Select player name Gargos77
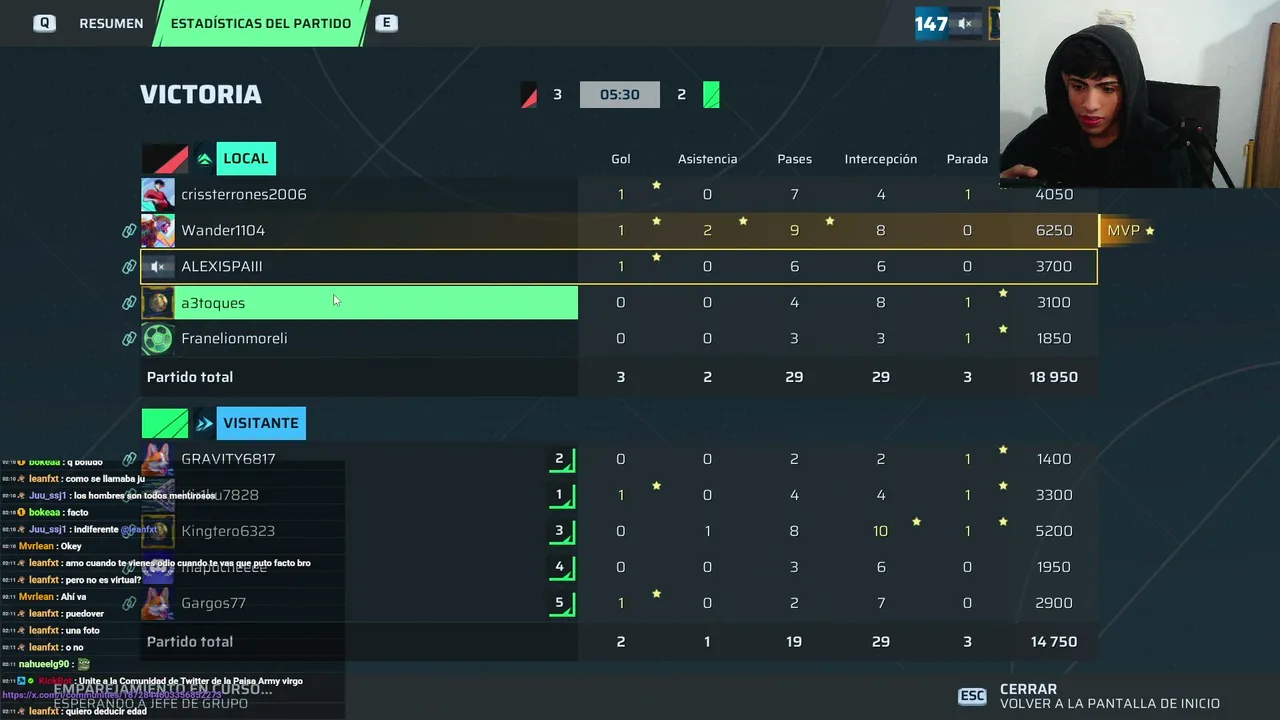 click(213, 603)
